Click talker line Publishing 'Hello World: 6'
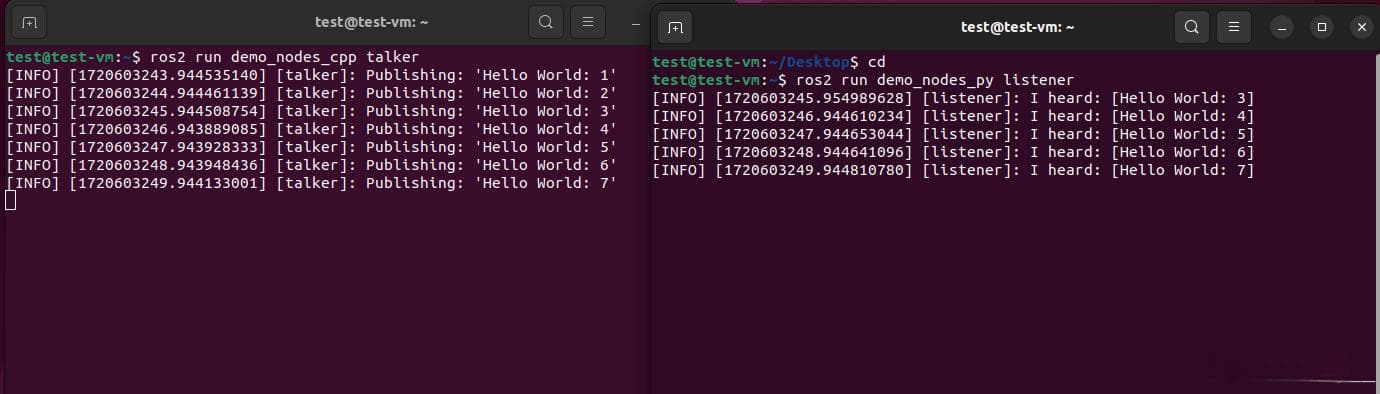Screen dimensions: 1380x394 (311, 165)
